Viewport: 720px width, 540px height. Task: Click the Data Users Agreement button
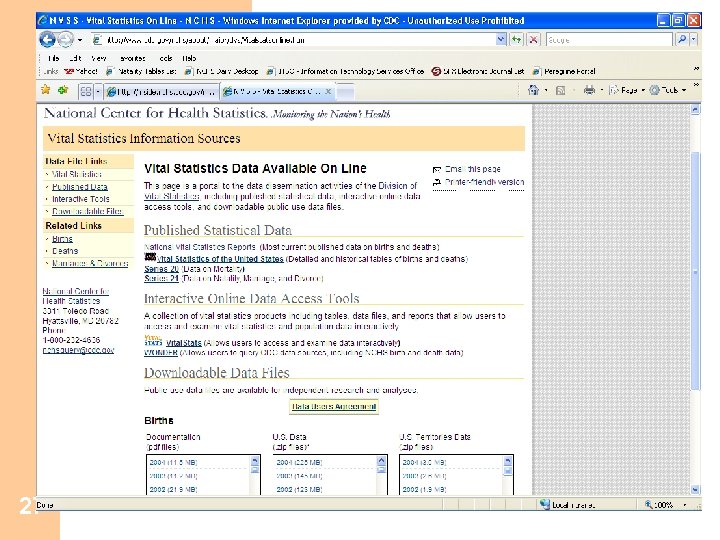(334, 406)
